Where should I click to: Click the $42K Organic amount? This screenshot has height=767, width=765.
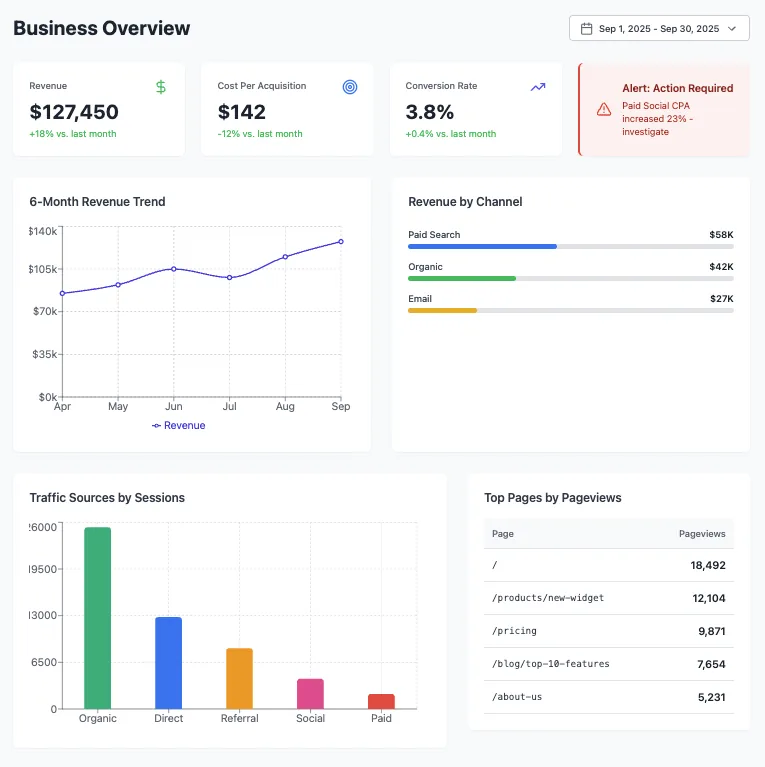coord(721,267)
